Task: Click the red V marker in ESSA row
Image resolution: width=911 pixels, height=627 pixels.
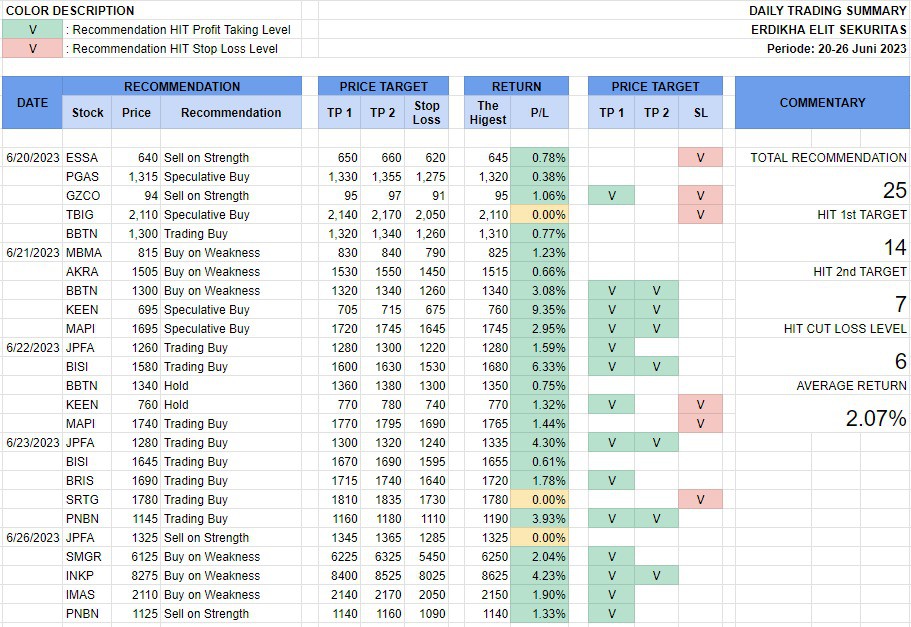Action: [x=700, y=158]
